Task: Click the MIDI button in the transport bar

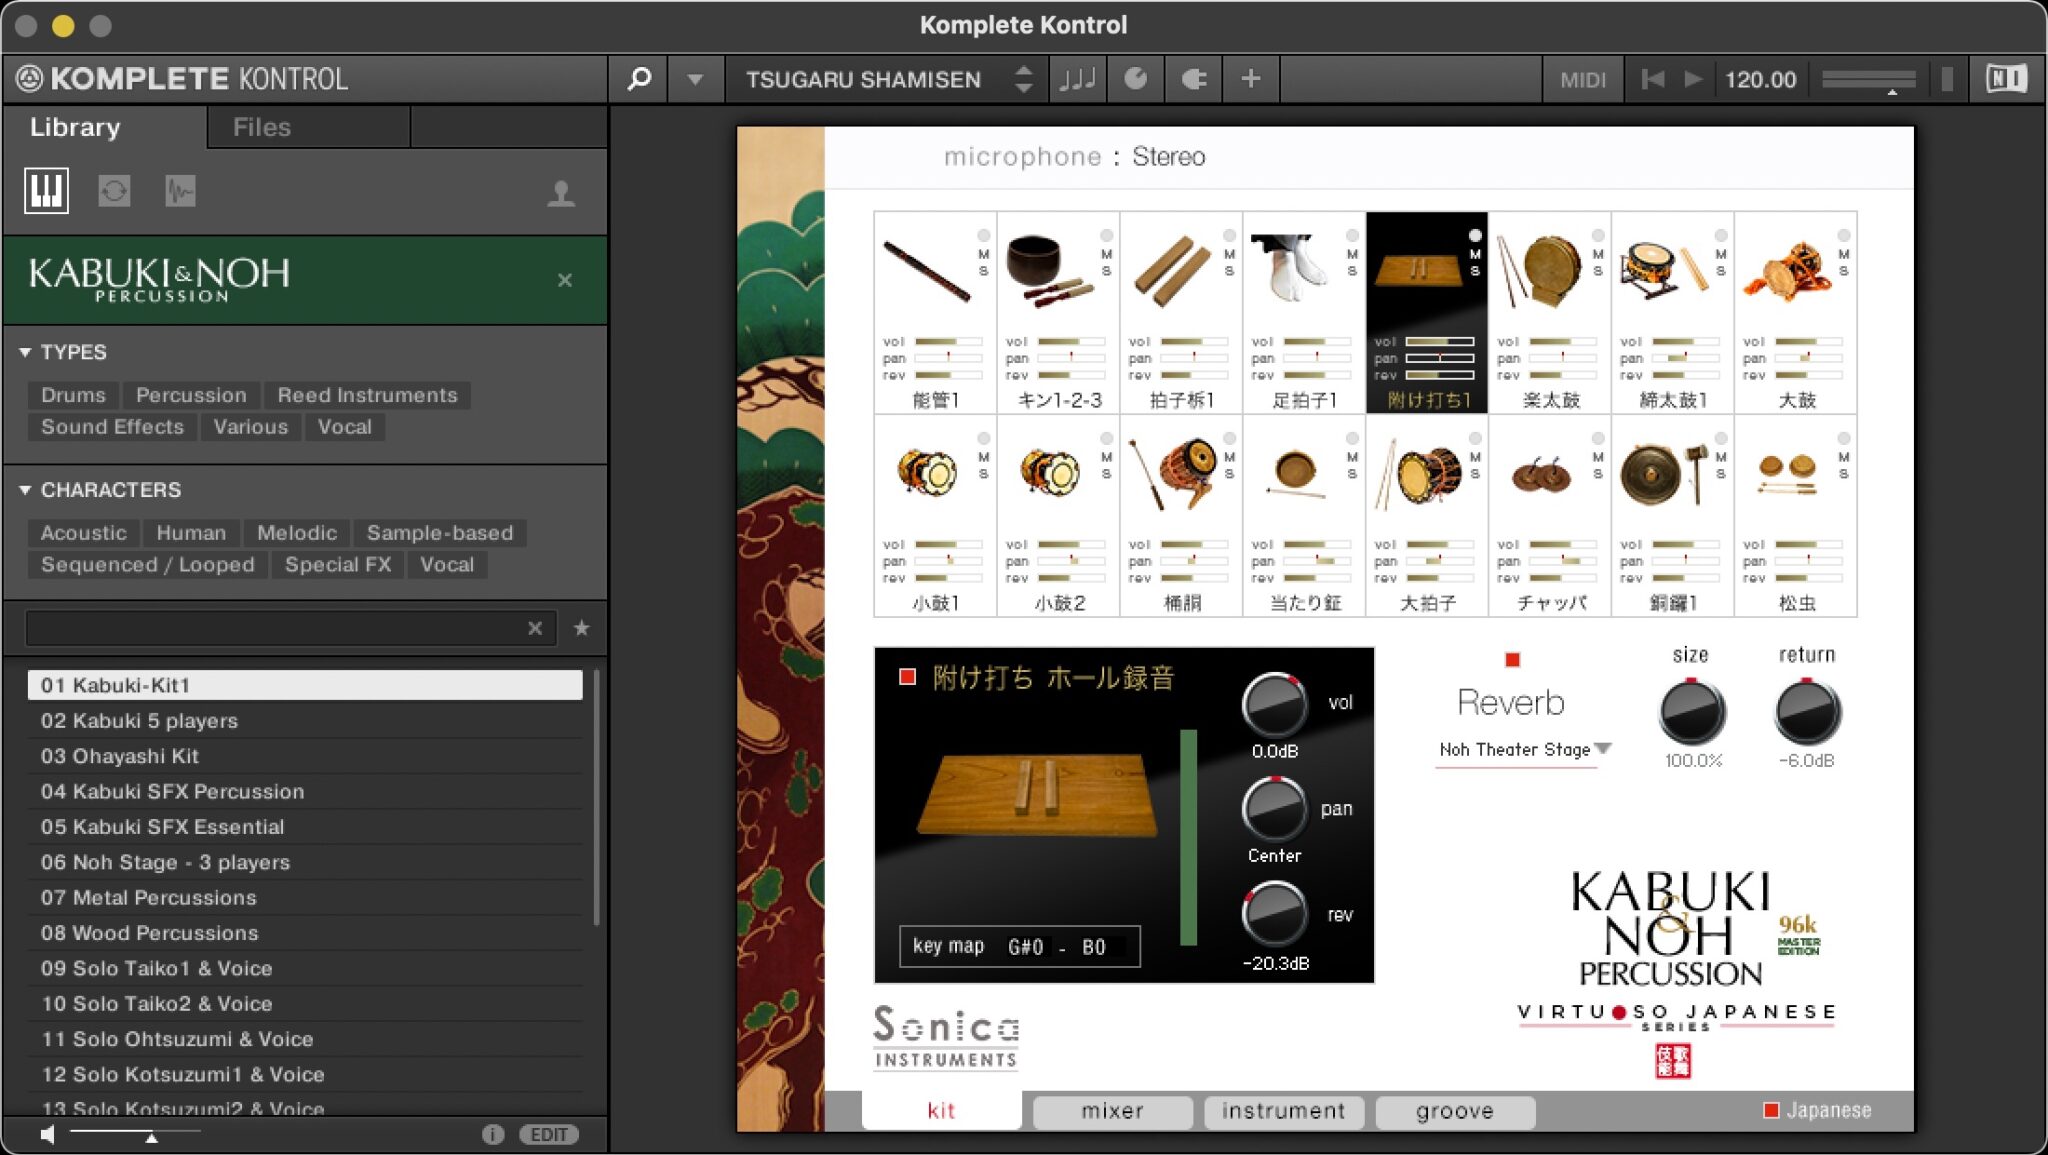Action: (1583, 78)
